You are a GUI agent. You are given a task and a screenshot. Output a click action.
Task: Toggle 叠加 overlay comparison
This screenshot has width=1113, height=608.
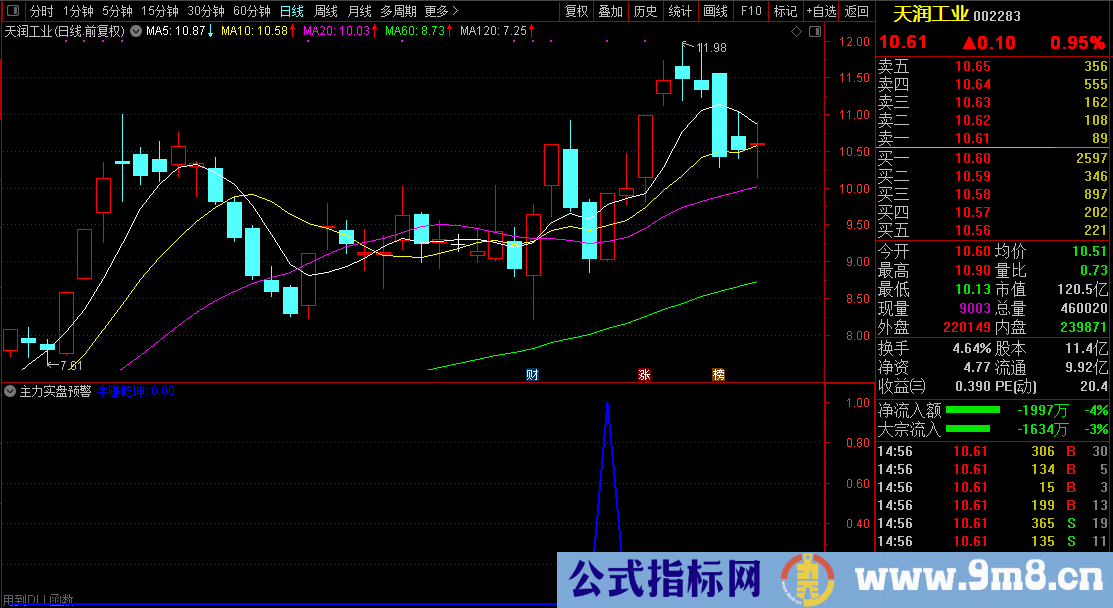(610, 11)
